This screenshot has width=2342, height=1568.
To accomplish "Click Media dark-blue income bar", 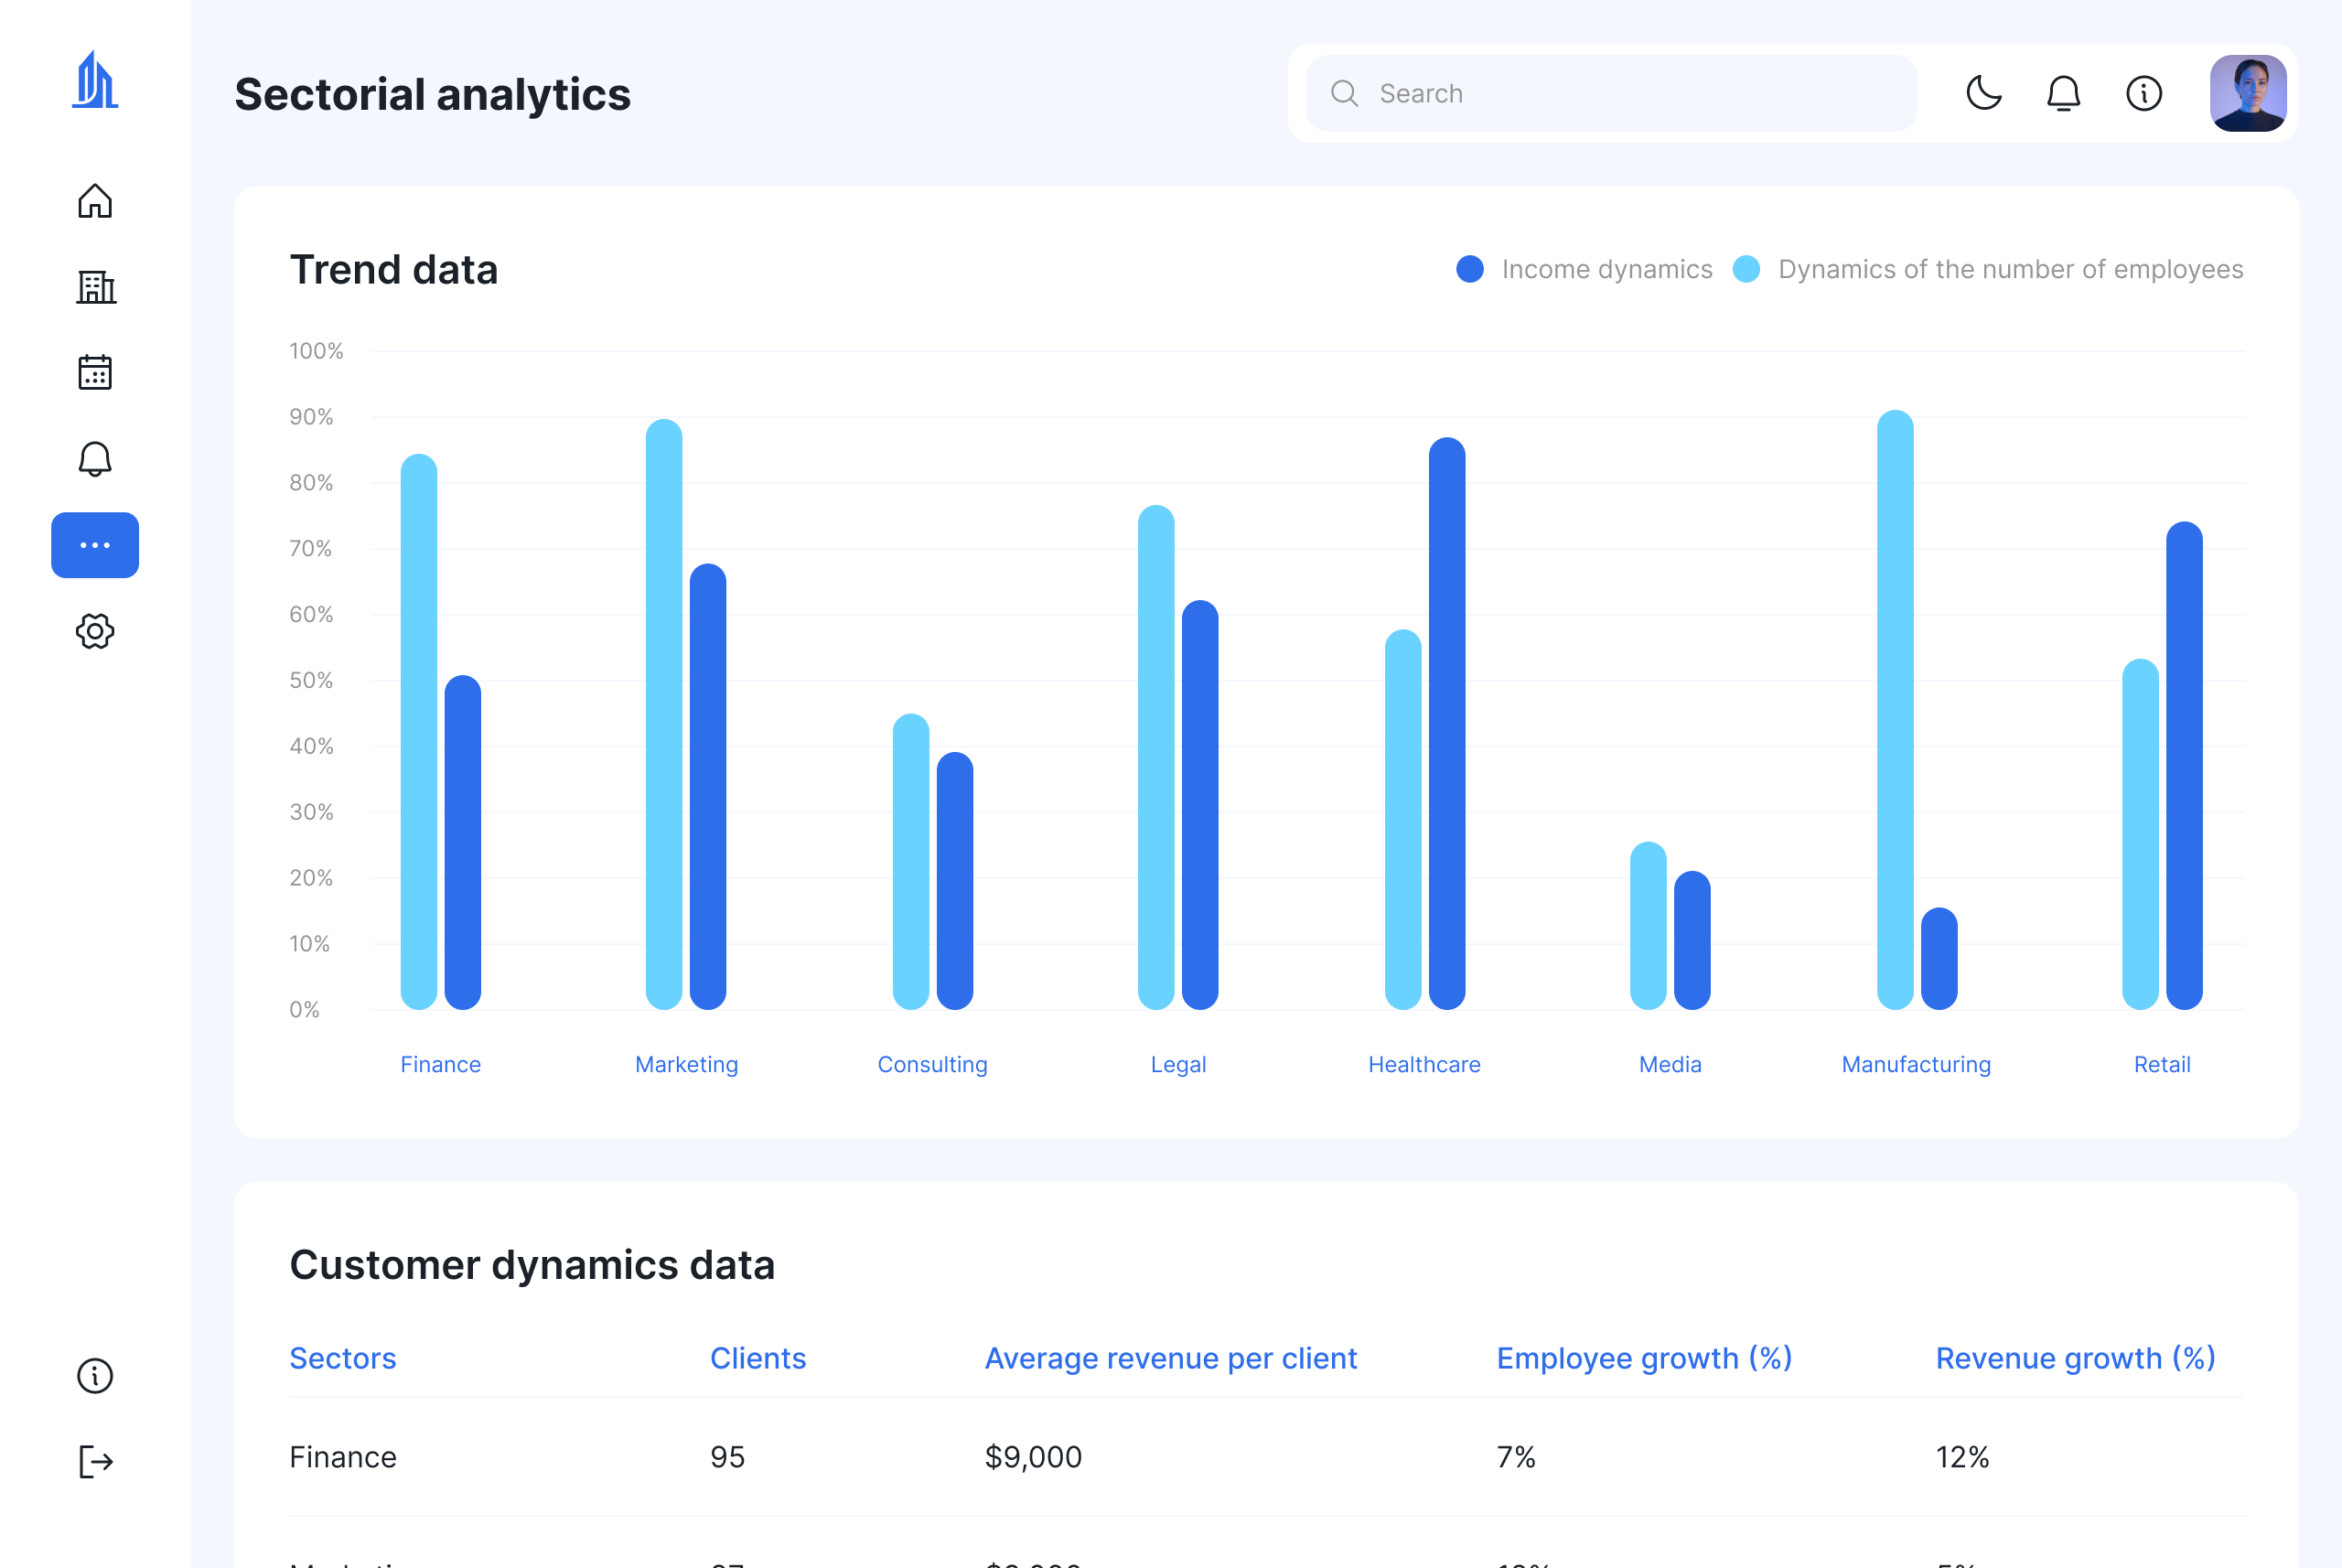I will [x=1692, y=940].
